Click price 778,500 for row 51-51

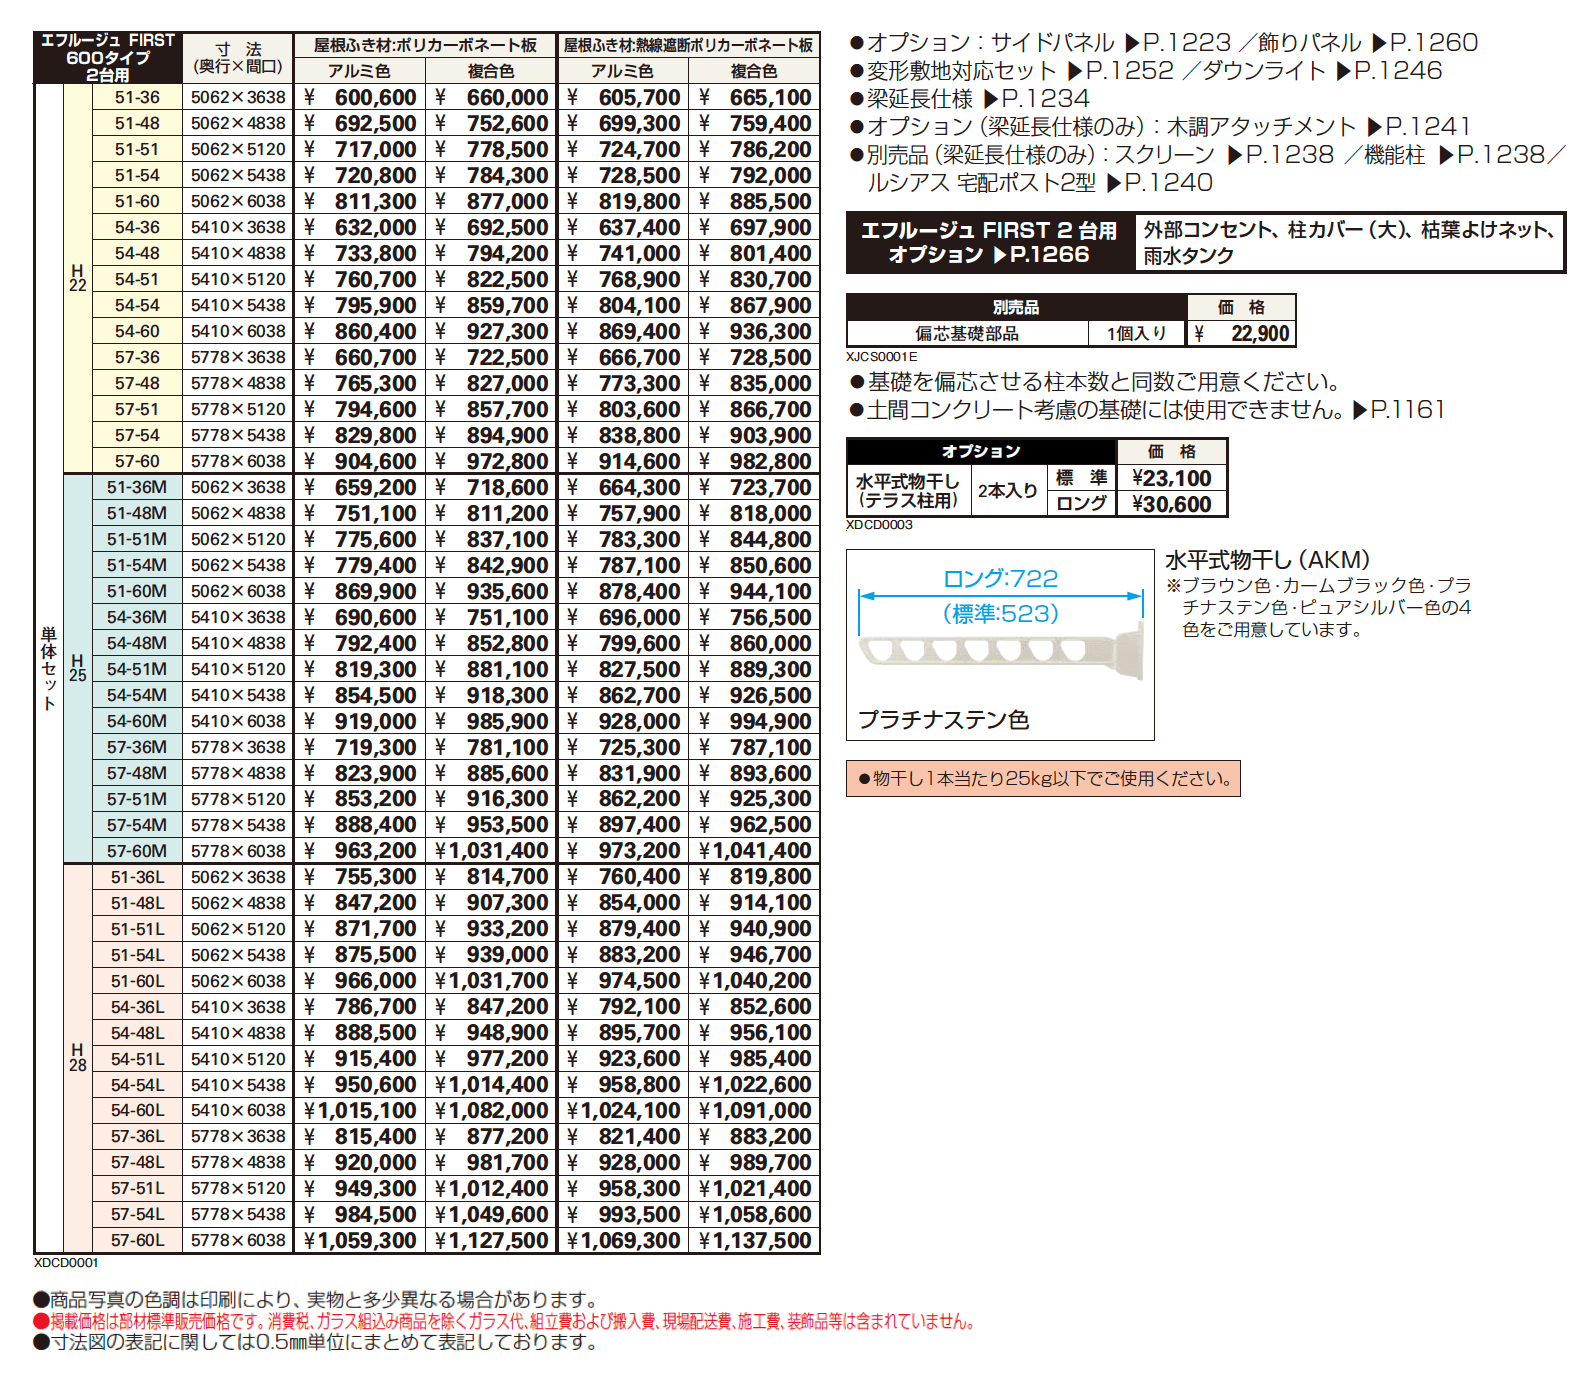(507, 149)
